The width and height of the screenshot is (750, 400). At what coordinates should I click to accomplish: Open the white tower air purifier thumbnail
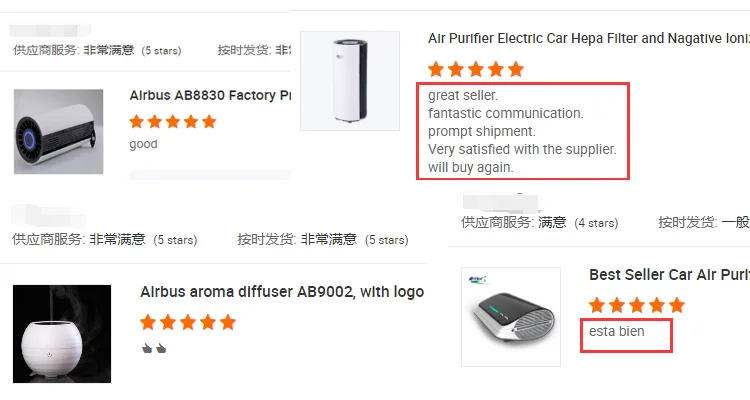point(350,80)
